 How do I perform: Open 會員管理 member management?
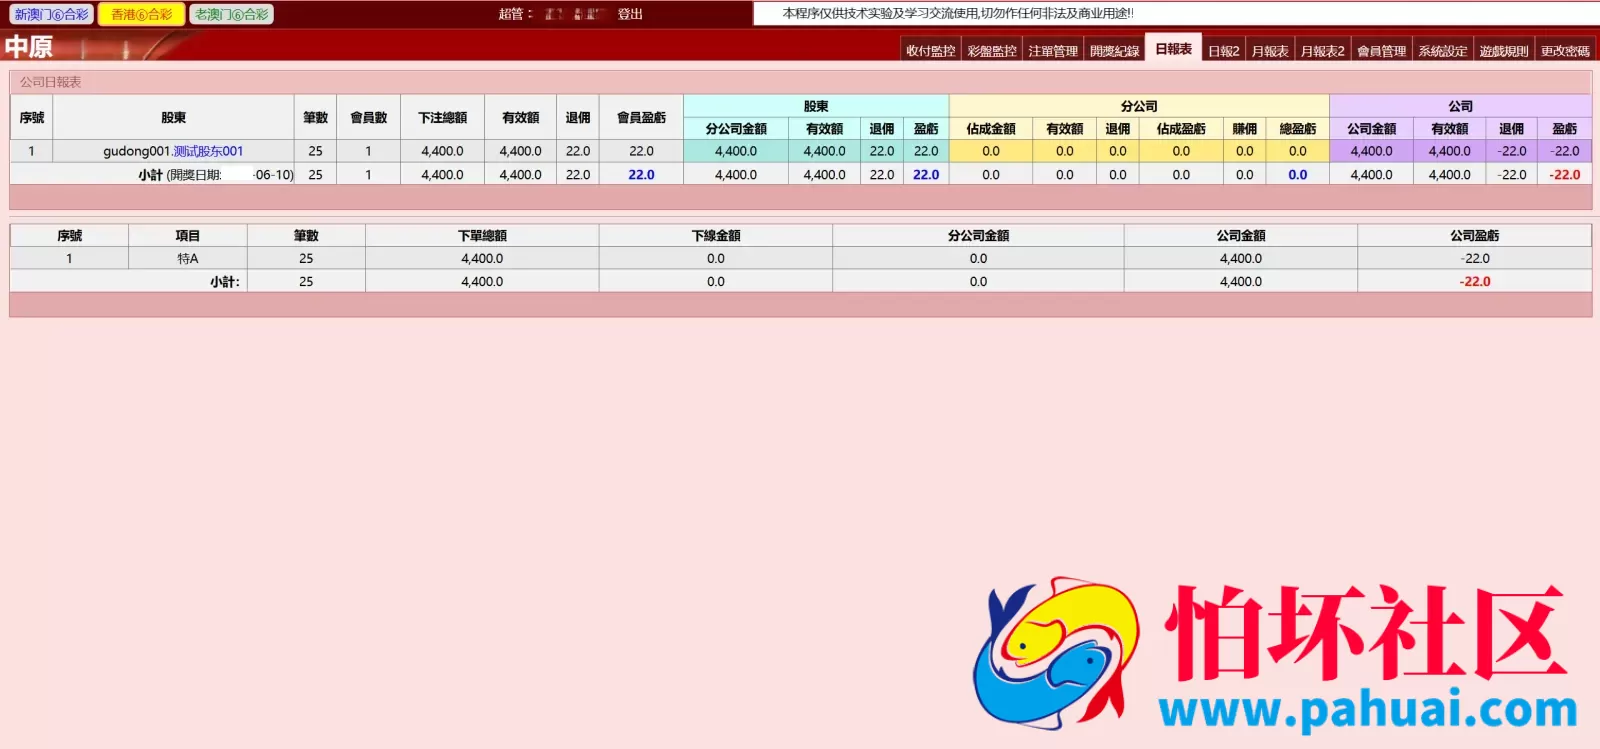coord(1381,51)
